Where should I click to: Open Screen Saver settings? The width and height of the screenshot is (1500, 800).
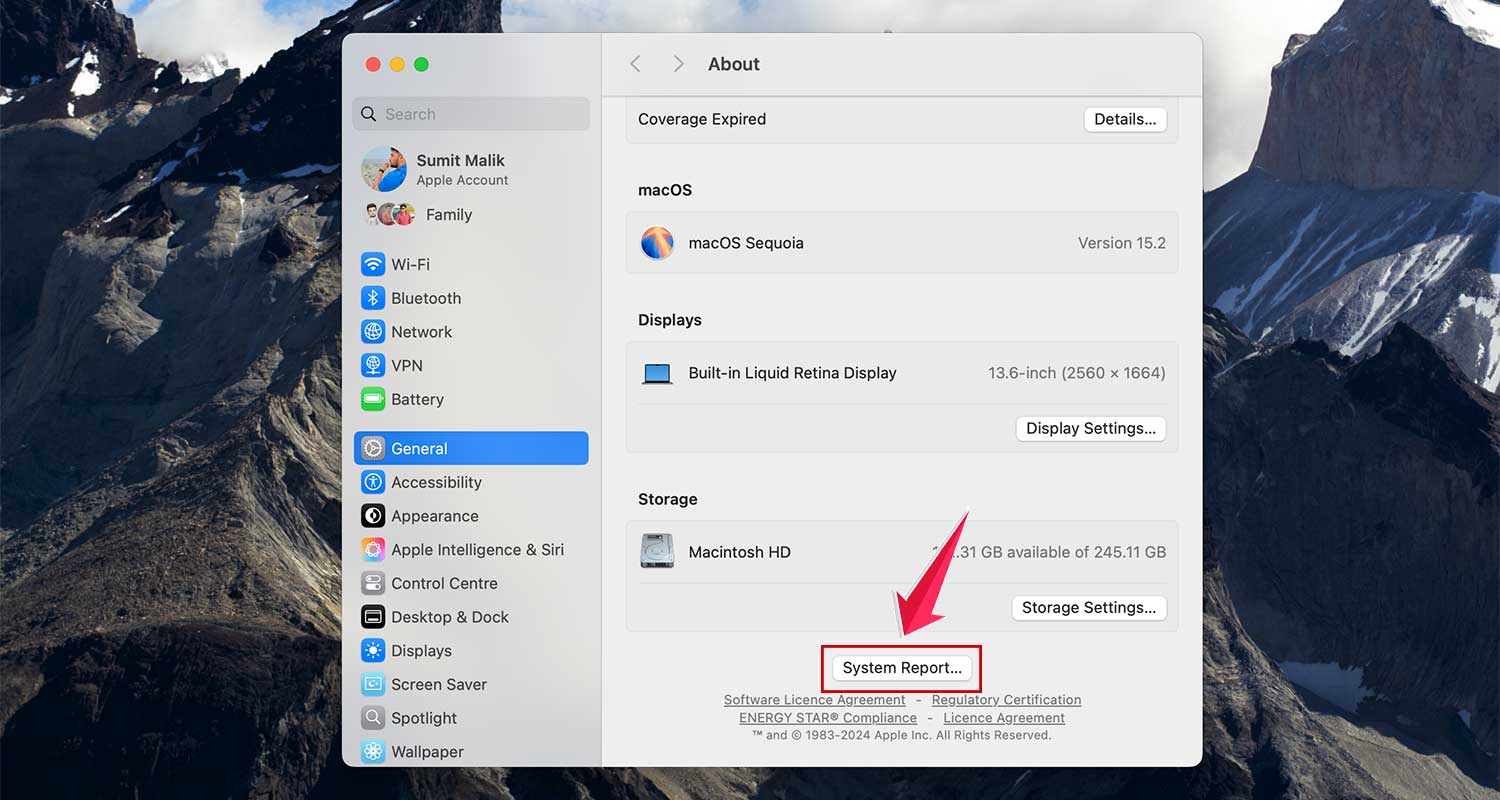pos(441,684)
